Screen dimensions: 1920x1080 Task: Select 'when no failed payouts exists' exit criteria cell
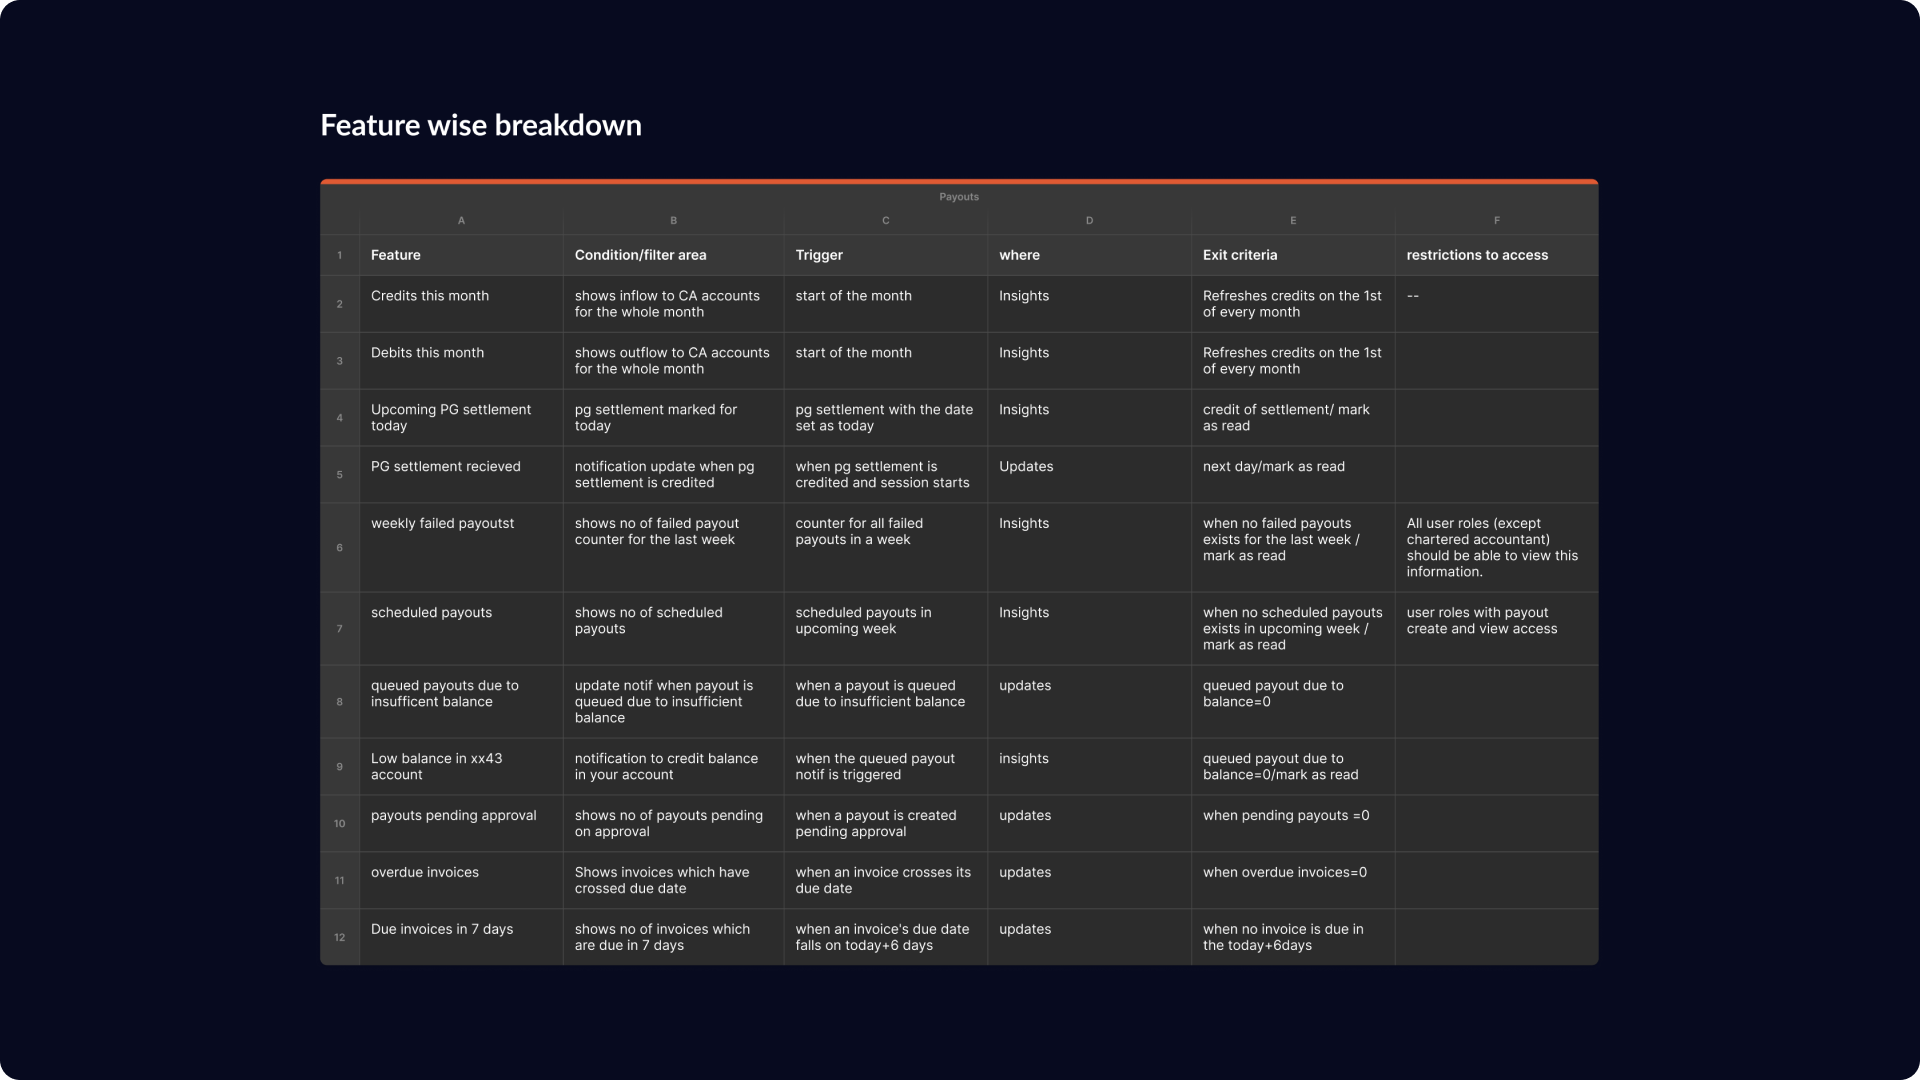tap(1293, 548)
